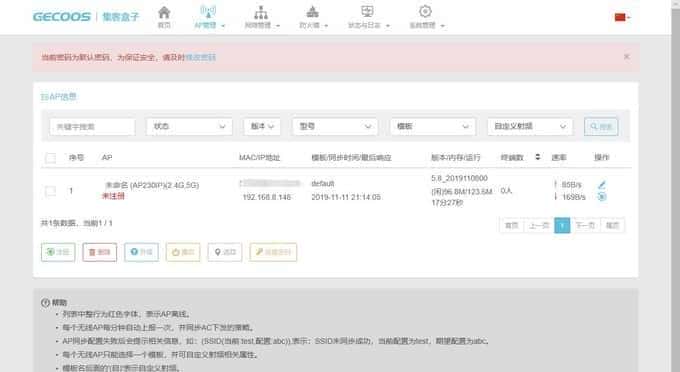Viewport: 680px width, 372px height.
Task: Open the AP management menu icon
Action: click(x=208, y=12)
